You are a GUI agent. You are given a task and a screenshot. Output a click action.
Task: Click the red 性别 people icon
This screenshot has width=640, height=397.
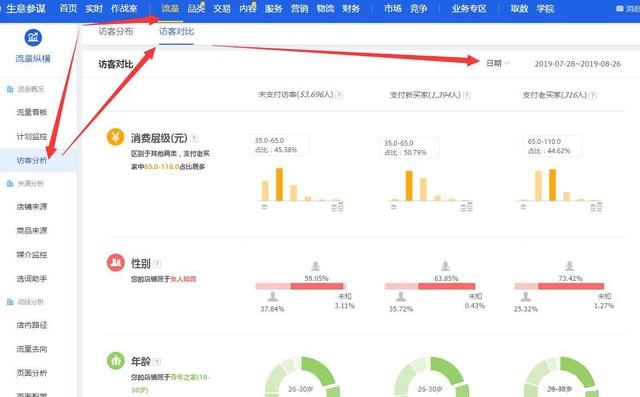pyautogui.click(x=116, y=262)
